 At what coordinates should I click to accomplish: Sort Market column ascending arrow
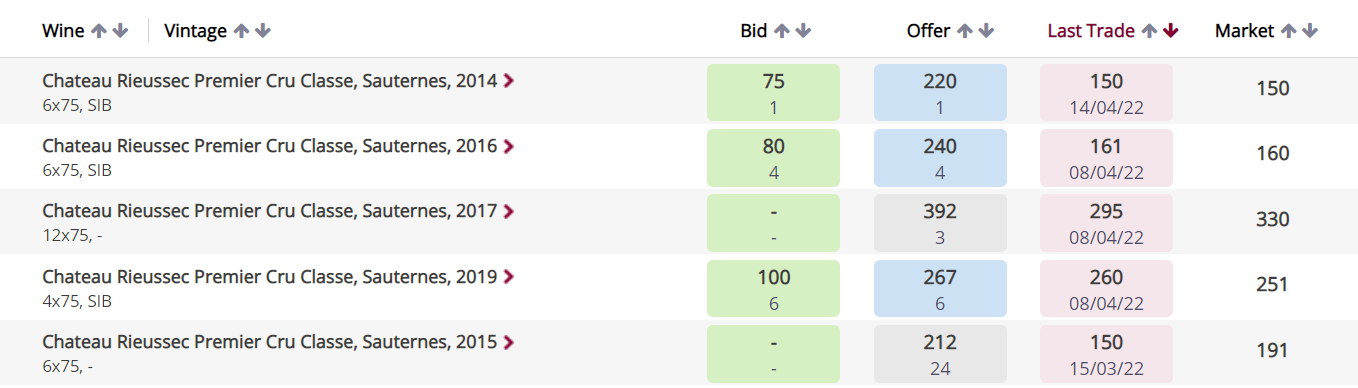(1288, 31)
